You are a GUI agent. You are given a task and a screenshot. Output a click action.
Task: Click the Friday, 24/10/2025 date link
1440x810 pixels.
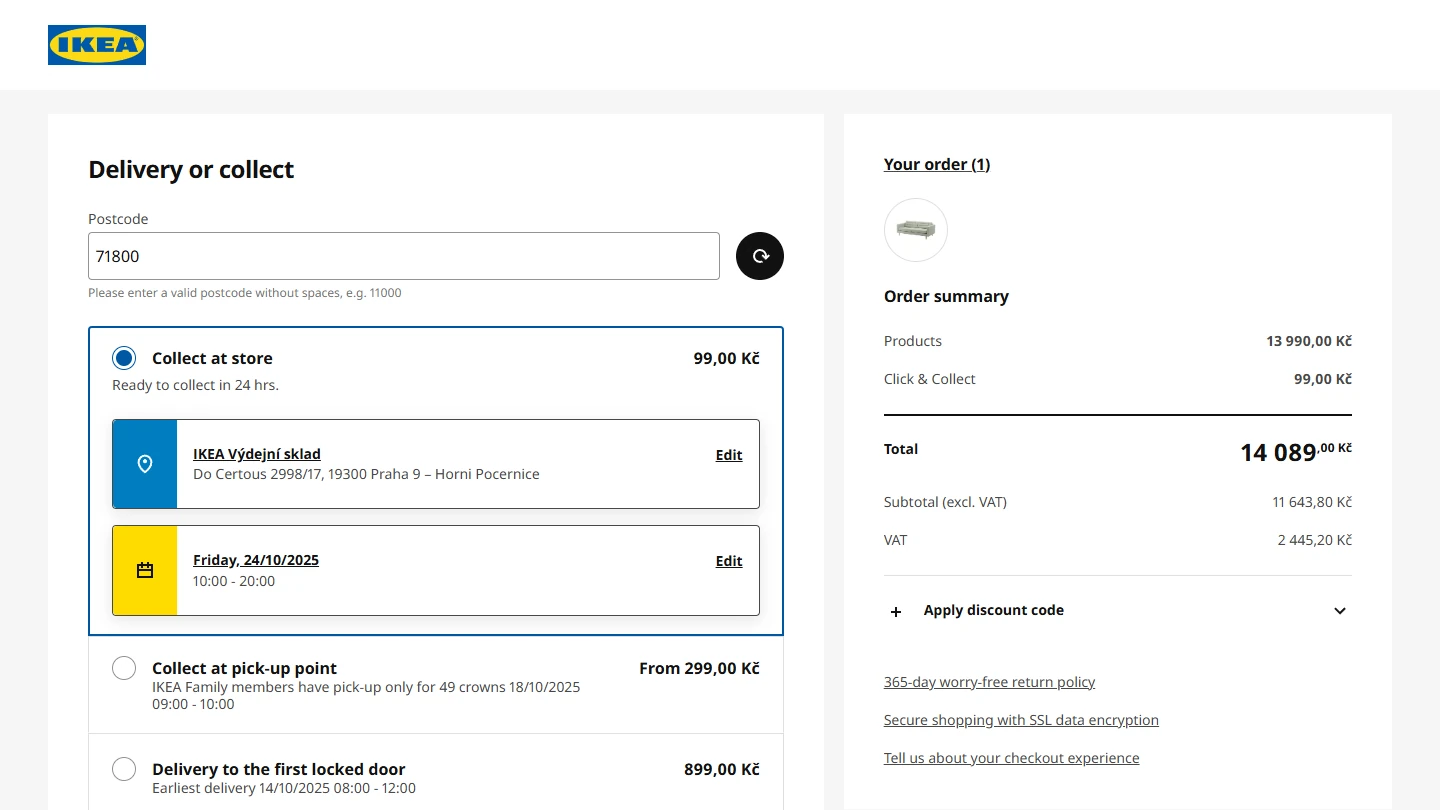[255, 560]
